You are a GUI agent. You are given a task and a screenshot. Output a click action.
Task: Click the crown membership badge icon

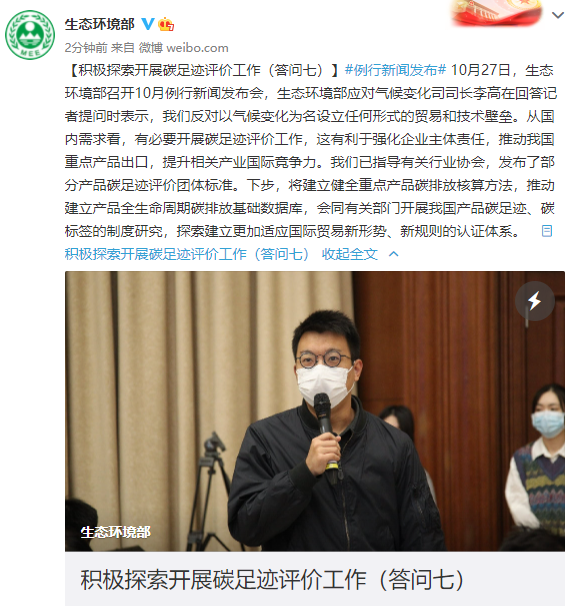tap(166, 24)
